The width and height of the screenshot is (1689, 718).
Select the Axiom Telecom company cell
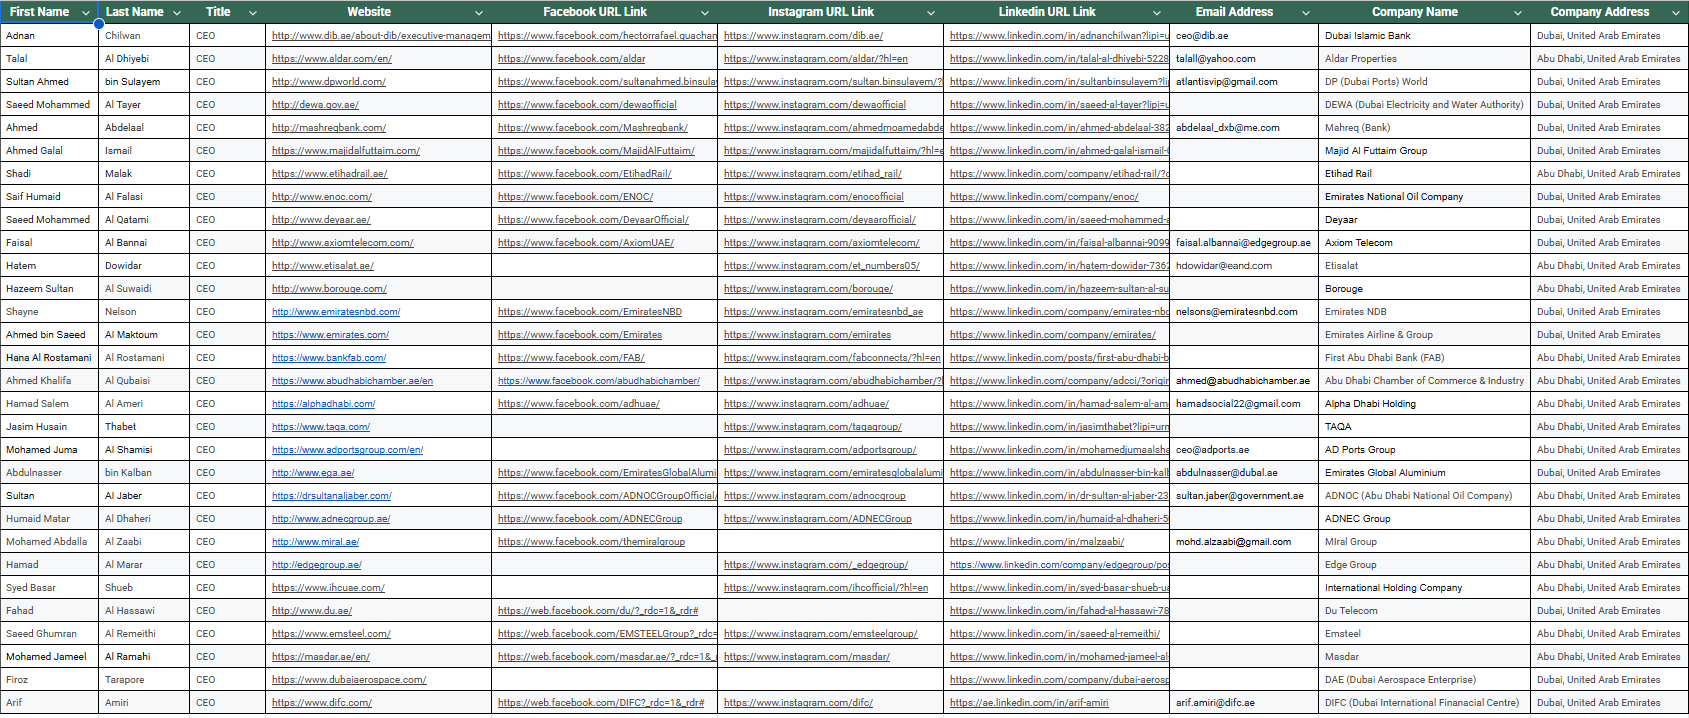(1425, 243)
